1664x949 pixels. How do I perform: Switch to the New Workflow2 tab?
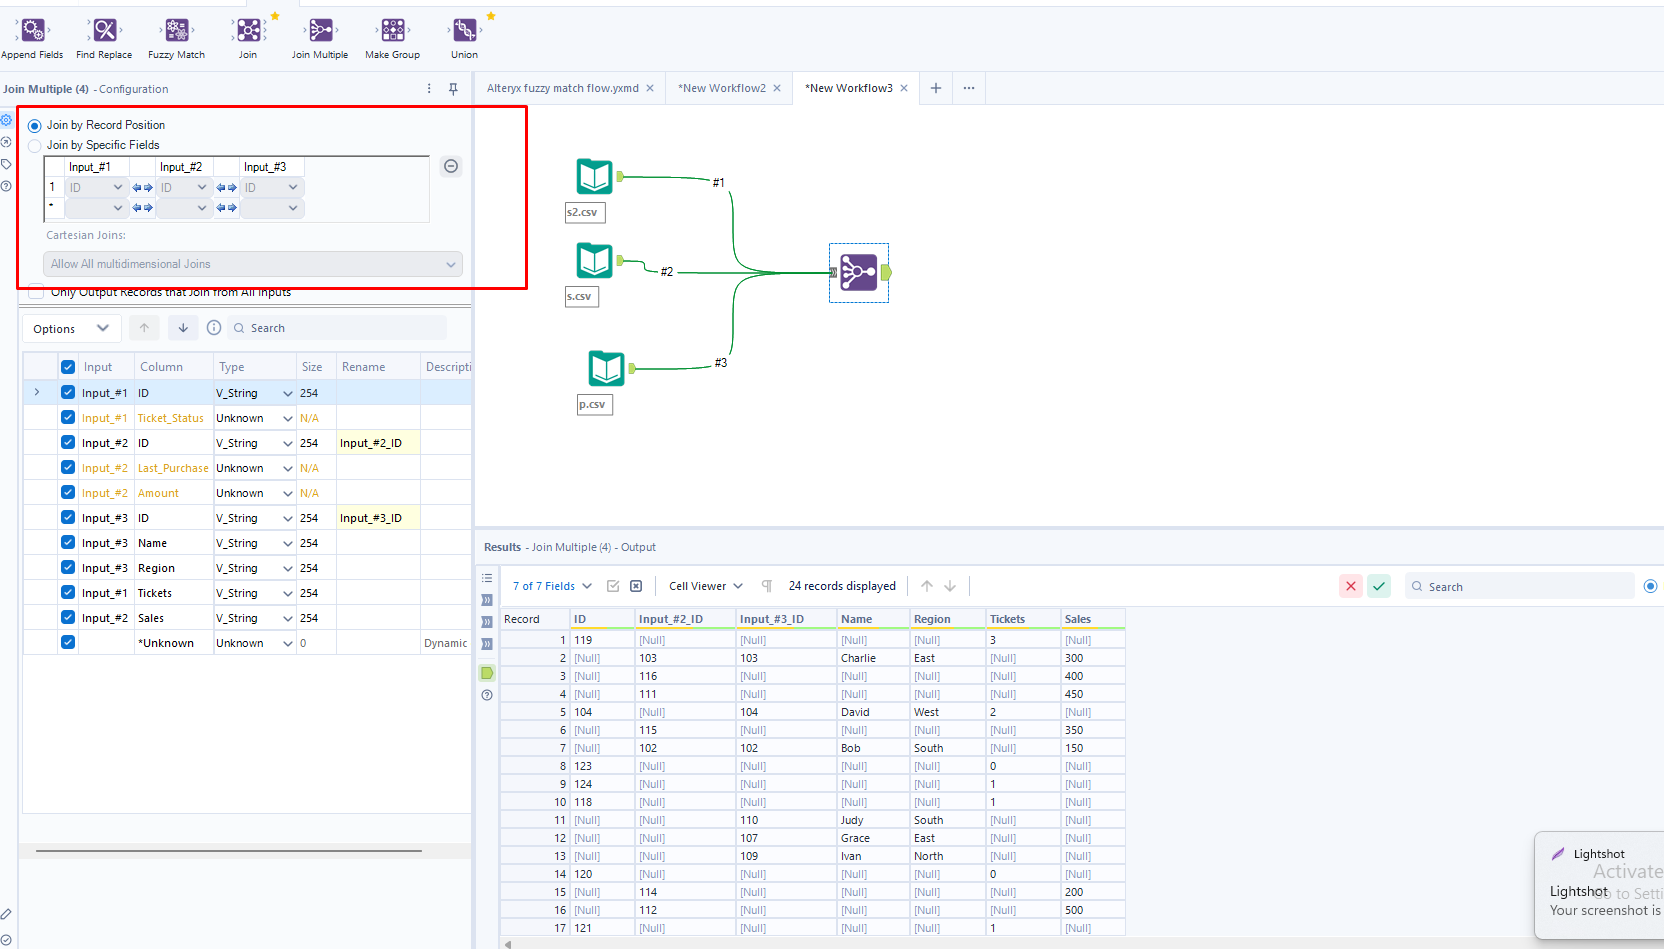[x=721, y=88]
